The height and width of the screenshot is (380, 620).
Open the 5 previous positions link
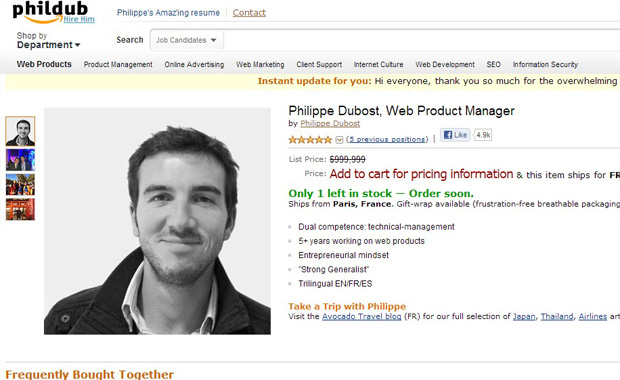(388, 140)
